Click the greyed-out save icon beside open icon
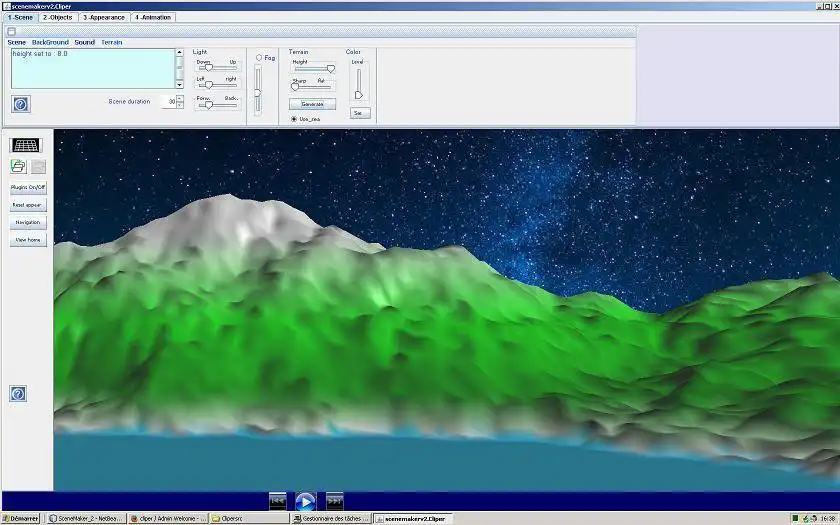The image size is (840, 525). click(x=38, y=167)
